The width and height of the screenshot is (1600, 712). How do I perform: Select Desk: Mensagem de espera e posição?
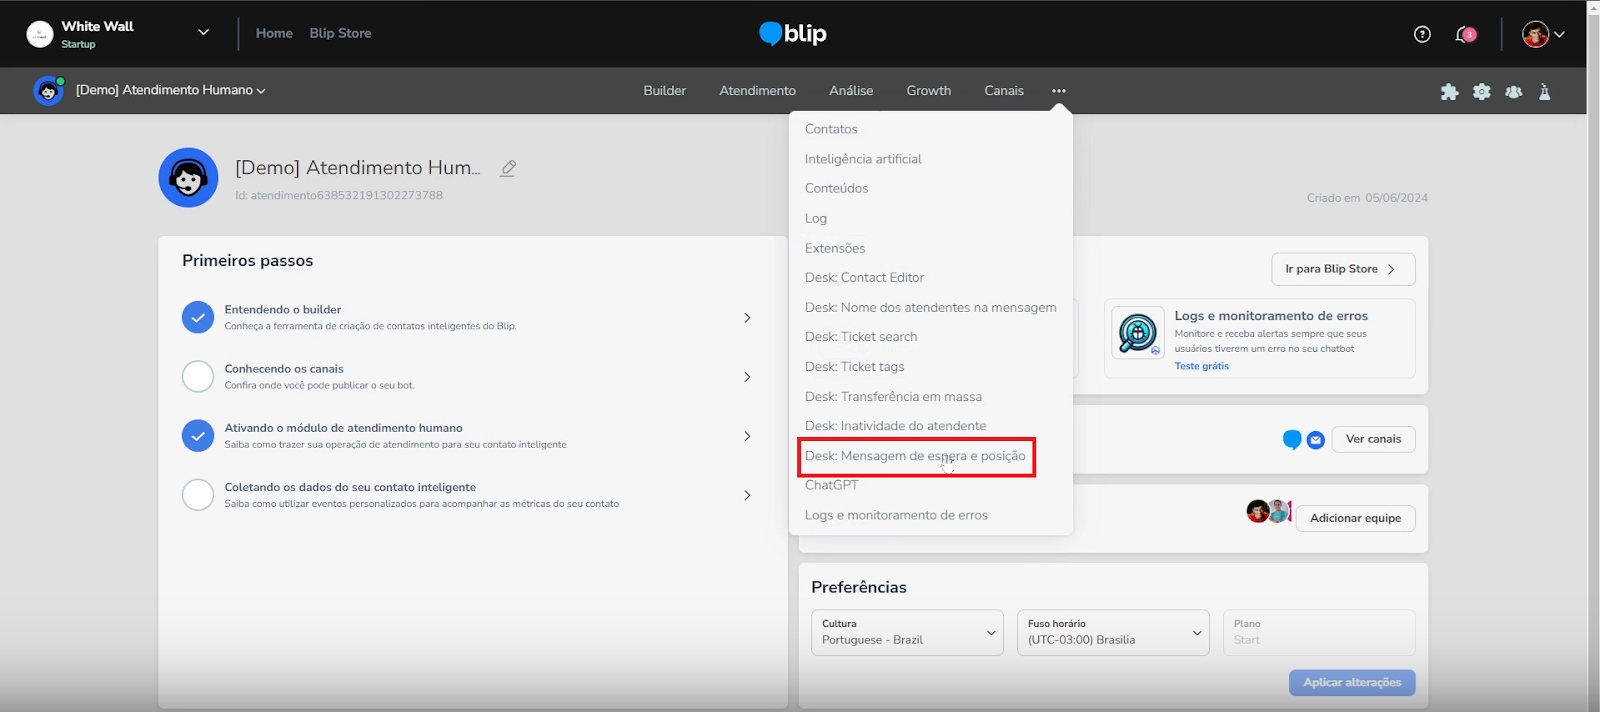tap(915, 456)
